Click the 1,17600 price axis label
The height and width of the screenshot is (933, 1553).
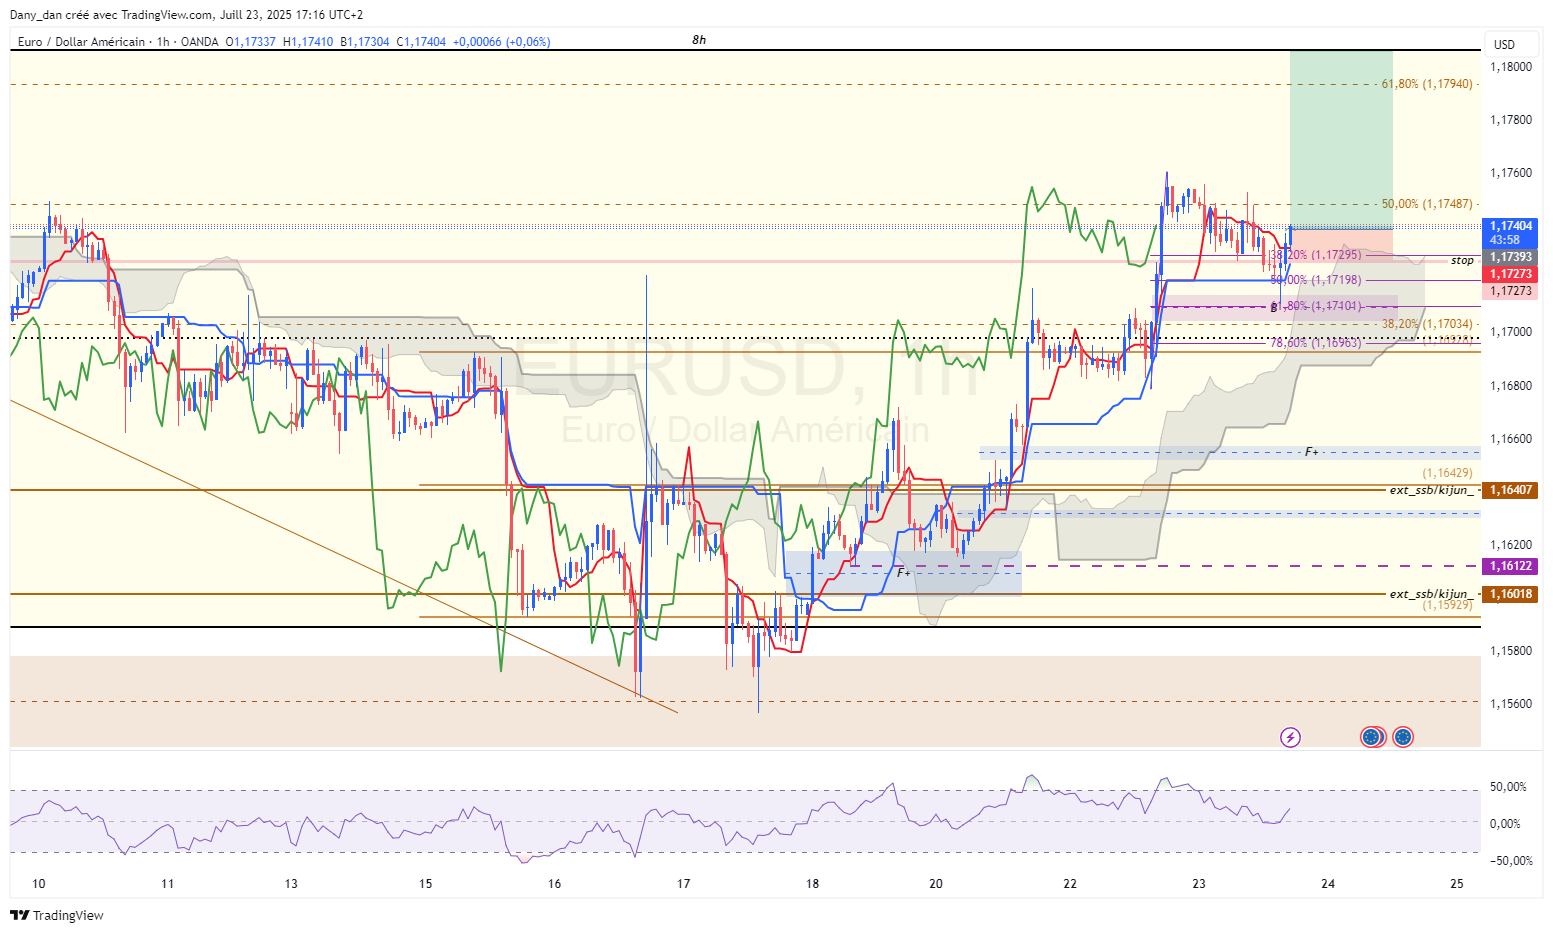tap(1511, 173)
